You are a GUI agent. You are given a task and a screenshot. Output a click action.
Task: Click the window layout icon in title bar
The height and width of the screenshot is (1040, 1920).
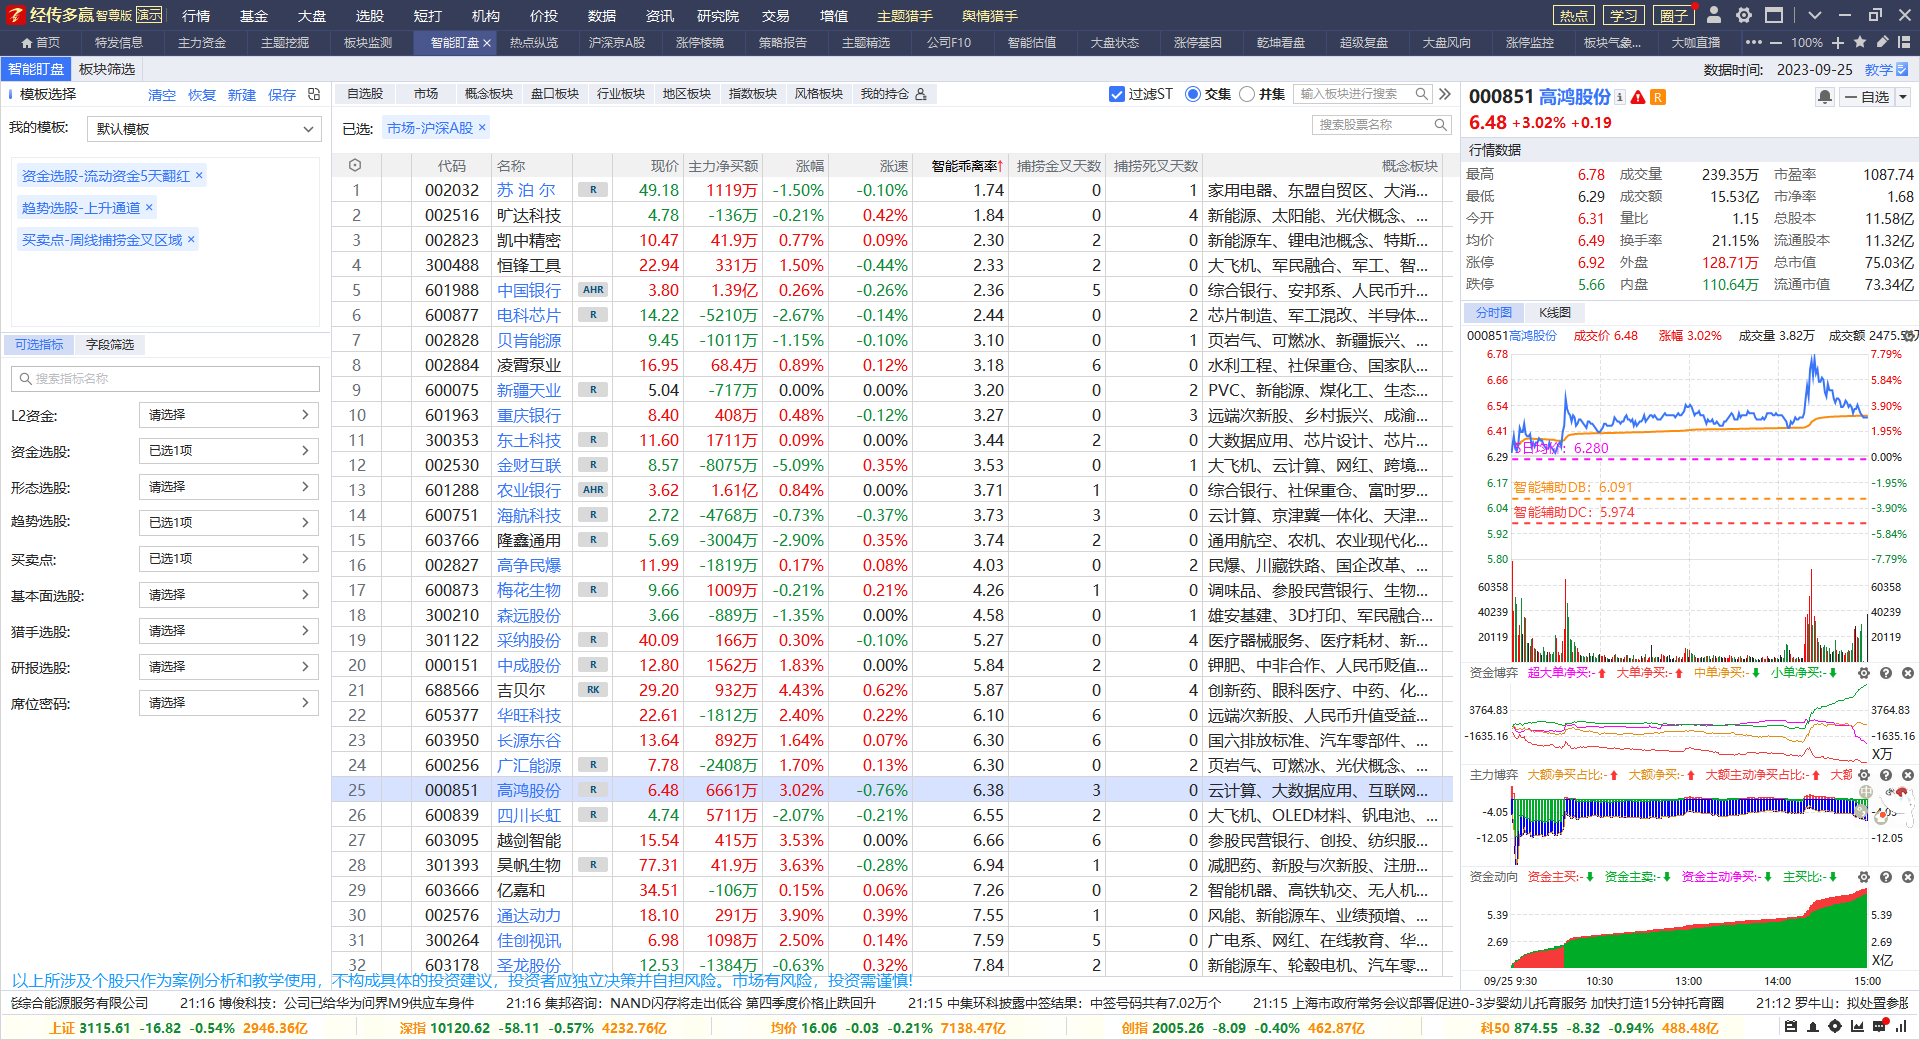tap(1774, 15)
